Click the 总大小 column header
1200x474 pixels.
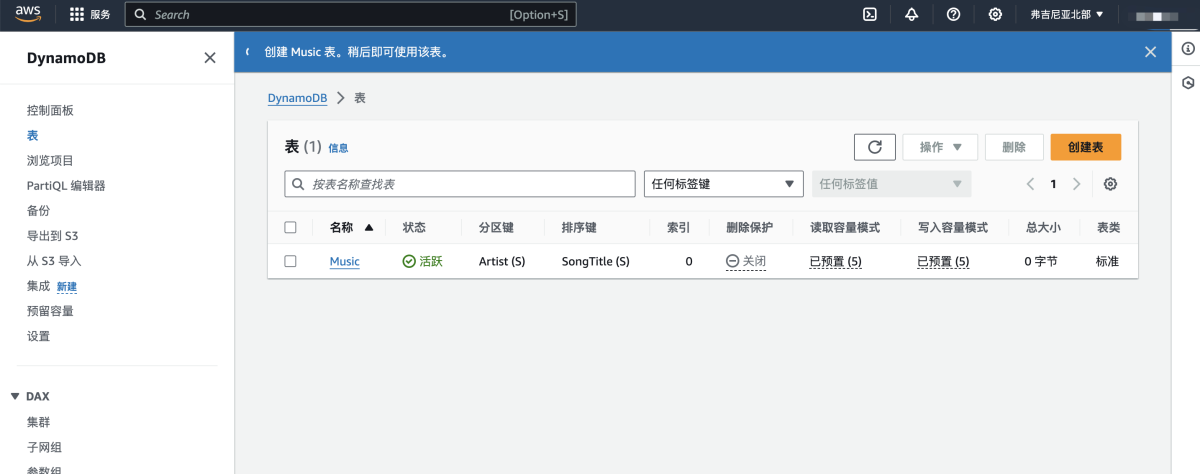pyautogui.click(x=1043, y=228)
